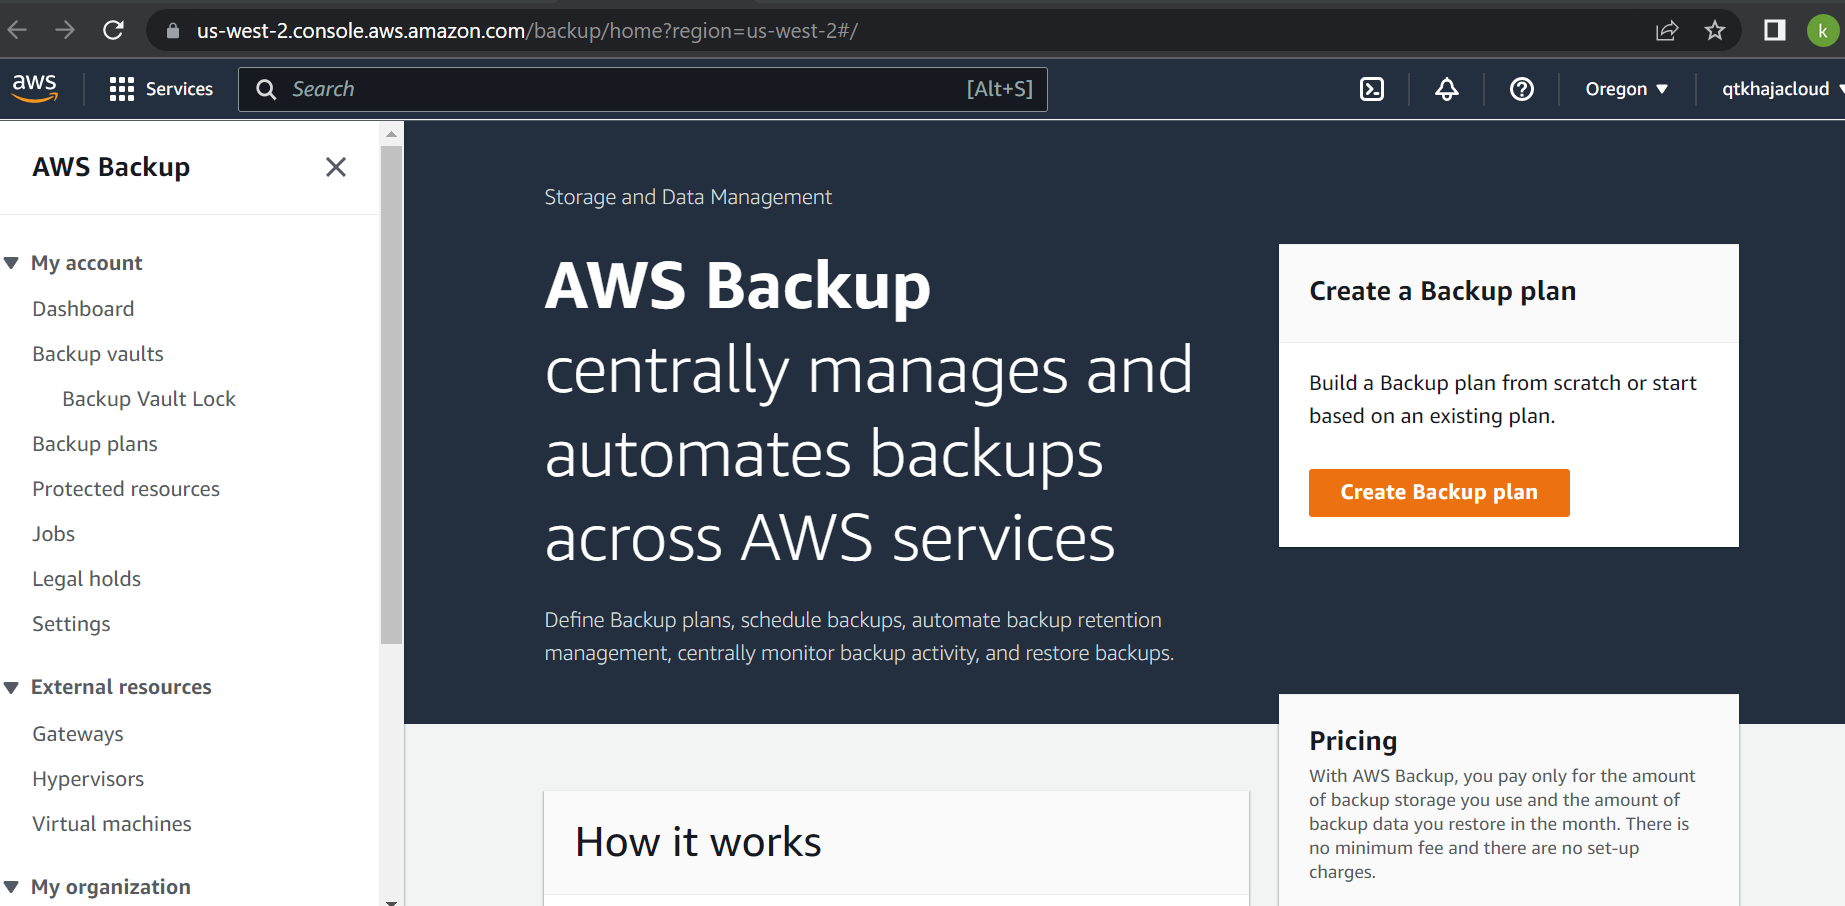Open the notifications bell

(1447, 89)
